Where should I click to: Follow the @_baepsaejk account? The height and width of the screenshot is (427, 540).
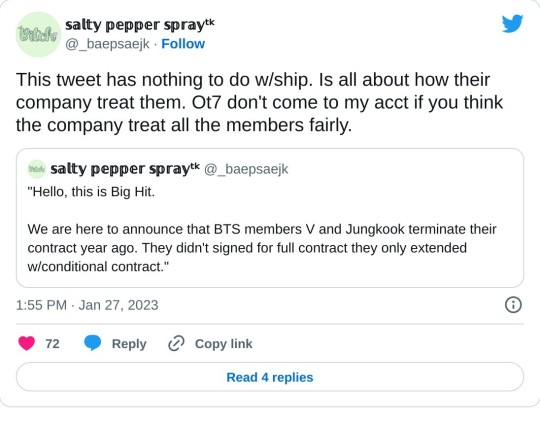(x=183, y=44)
